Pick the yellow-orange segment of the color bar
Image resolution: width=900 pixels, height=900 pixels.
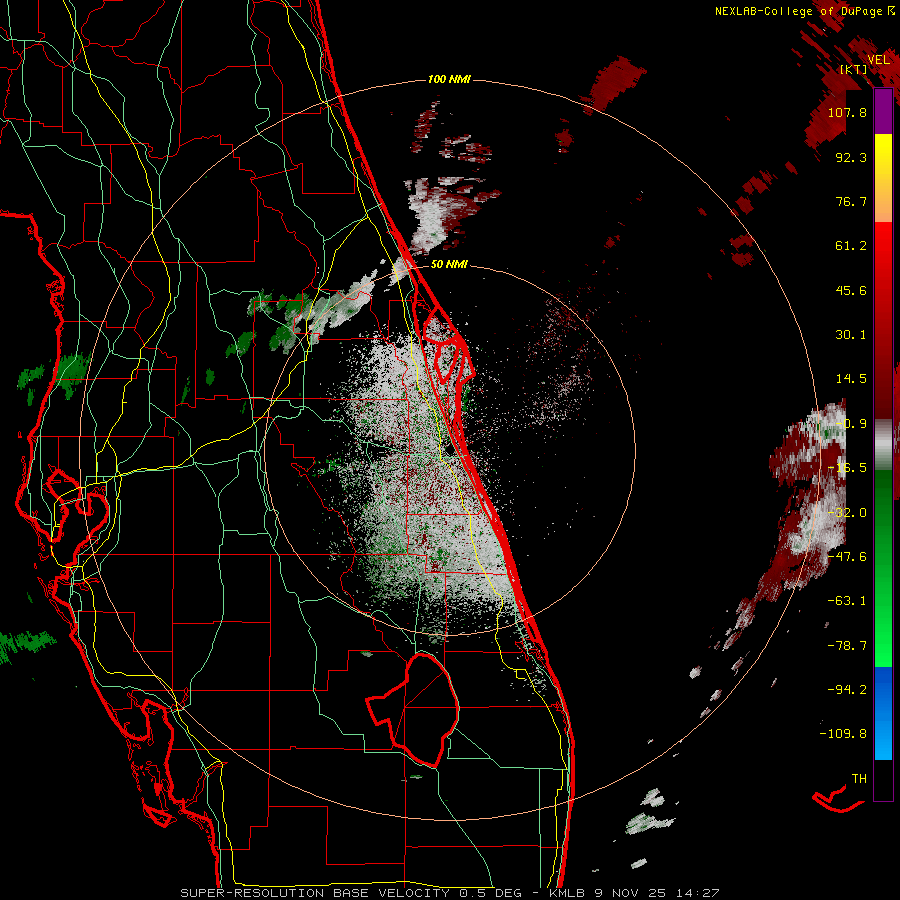pos(883,178)
